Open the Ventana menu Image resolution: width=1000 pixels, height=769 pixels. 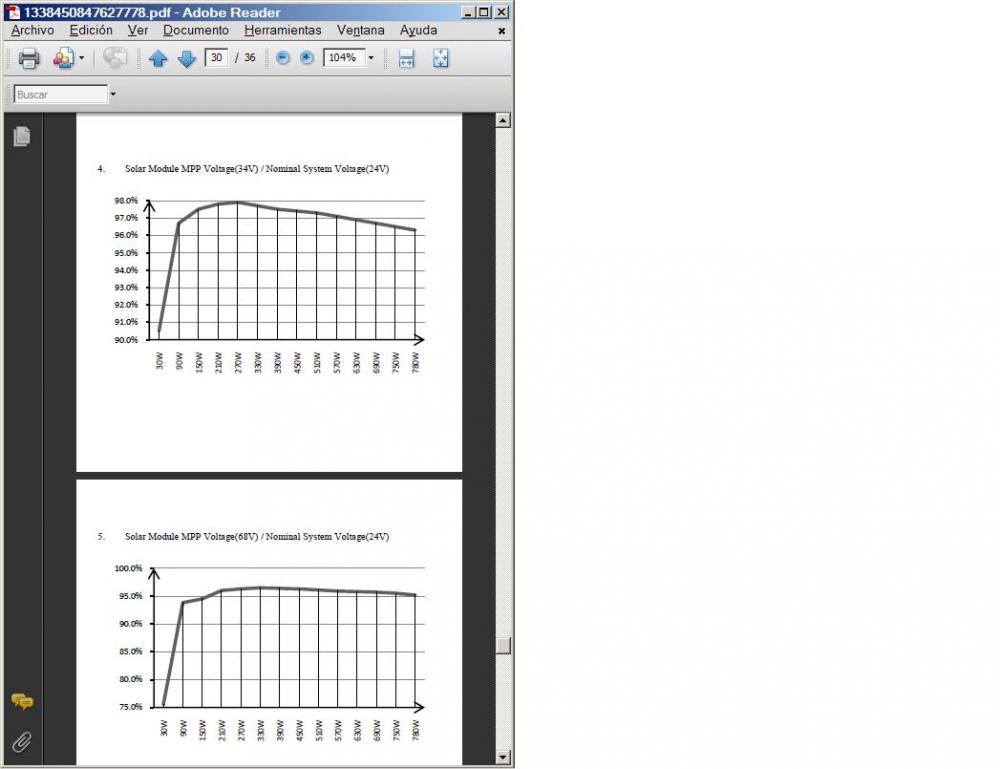360,30
